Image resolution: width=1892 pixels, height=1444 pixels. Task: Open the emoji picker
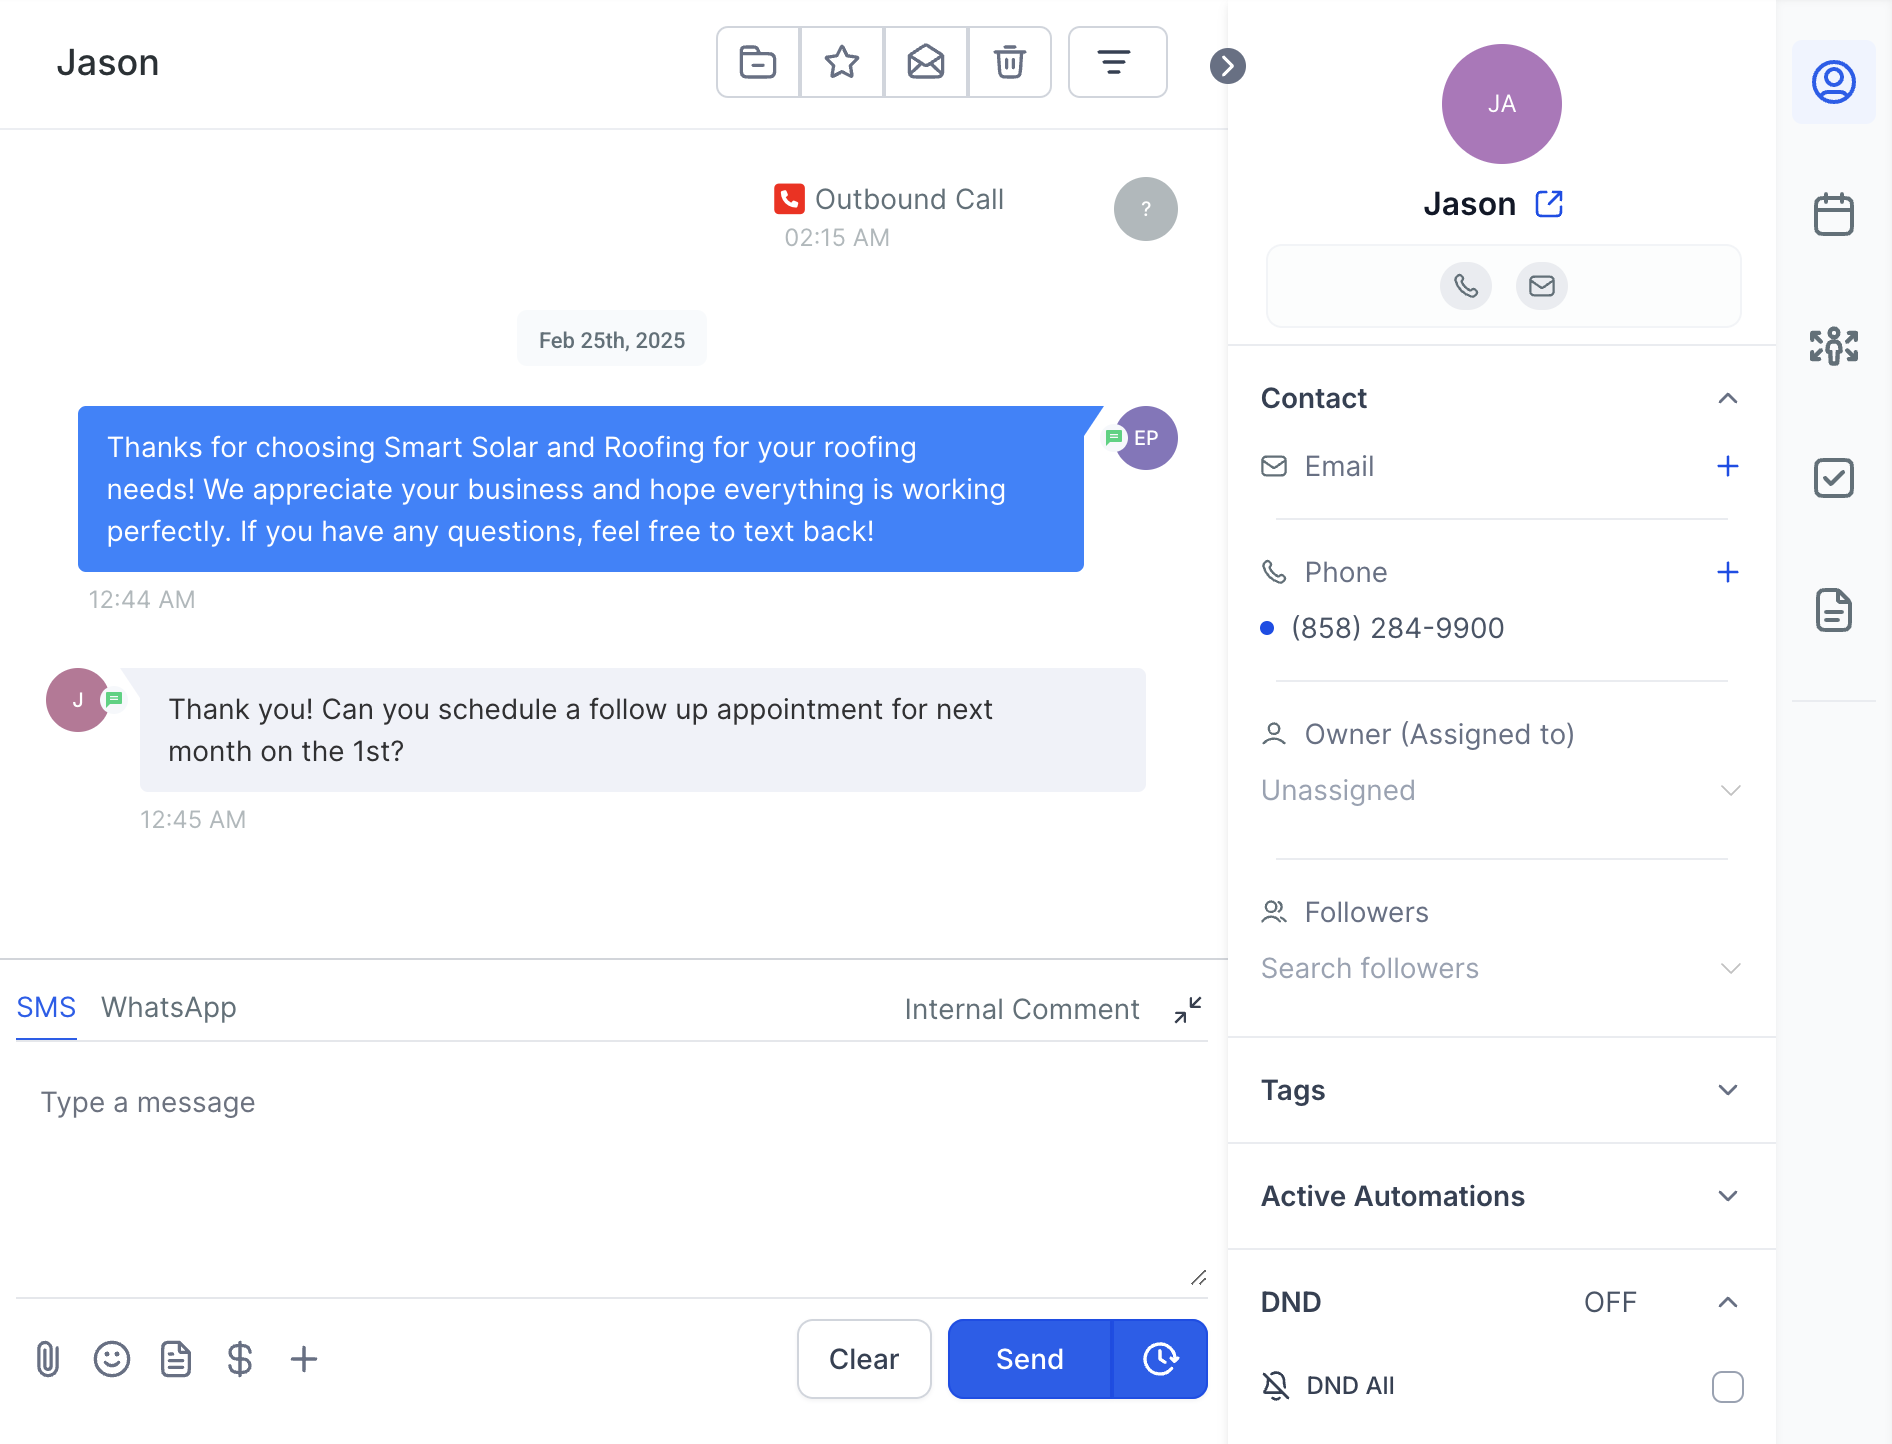pos(112,1359)
